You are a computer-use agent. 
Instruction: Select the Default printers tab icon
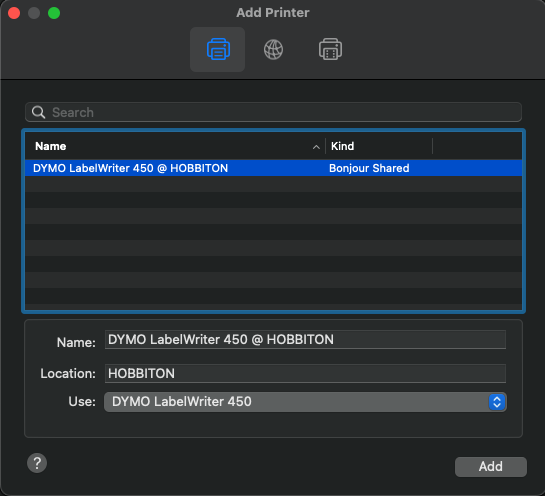(x=218, y=49)
